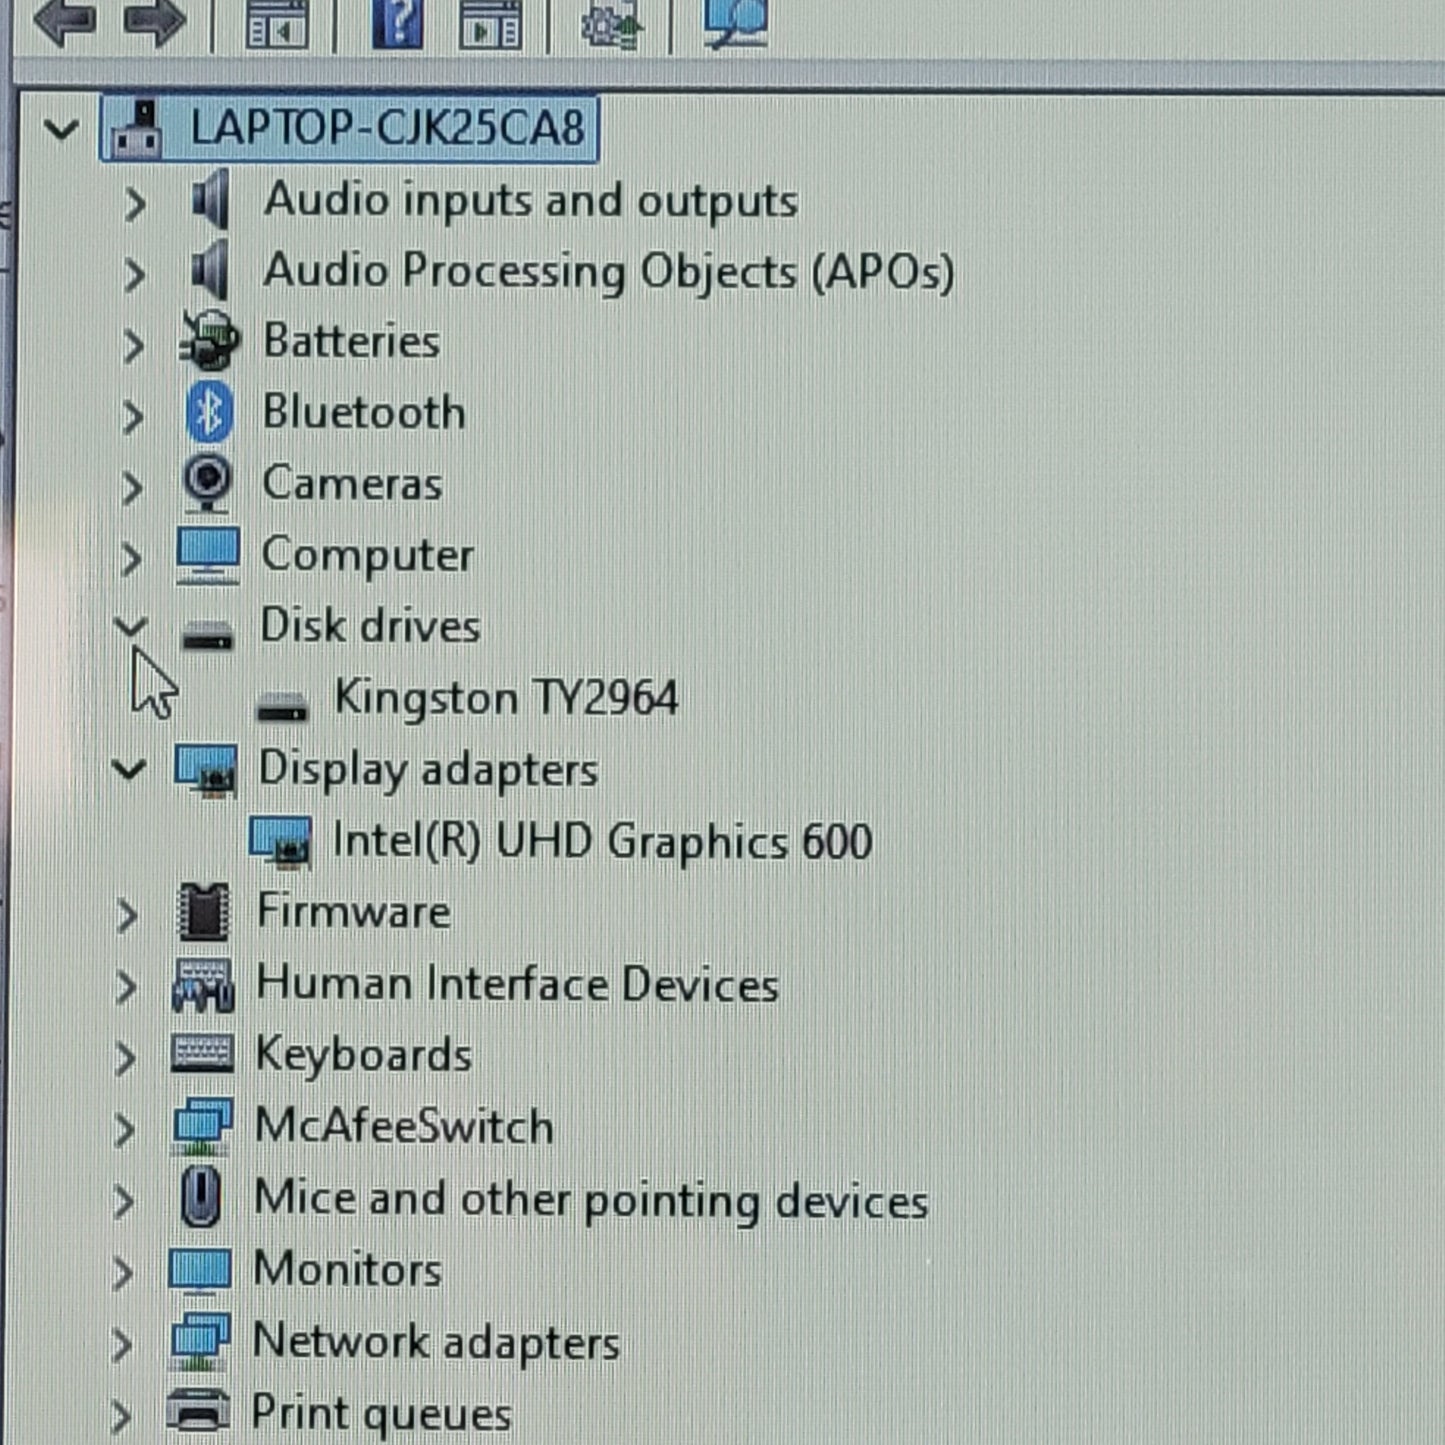Click the scan for hardware changes icon

(x=736, y=22)
